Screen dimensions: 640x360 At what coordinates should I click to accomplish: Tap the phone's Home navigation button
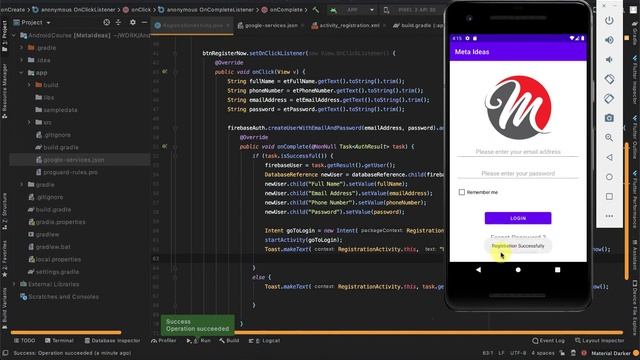518,269
